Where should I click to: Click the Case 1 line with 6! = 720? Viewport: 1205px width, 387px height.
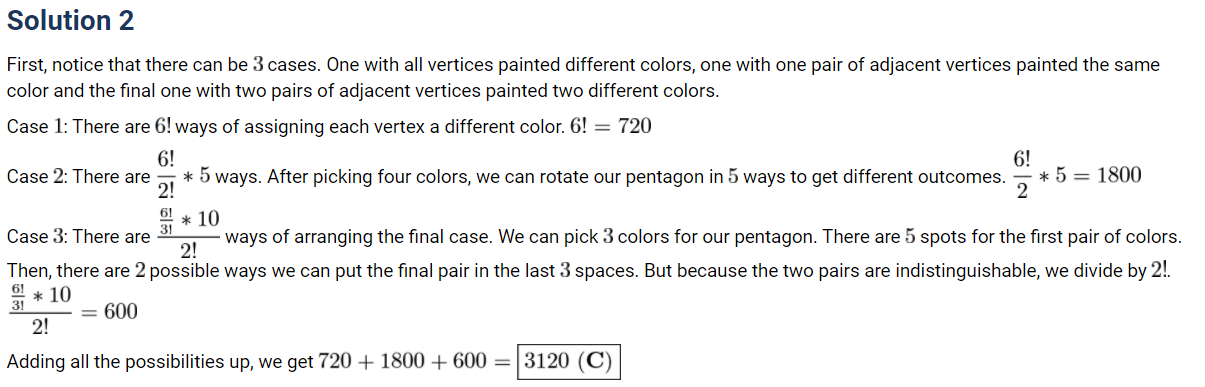pyautogui.click(x=328, y=127)
